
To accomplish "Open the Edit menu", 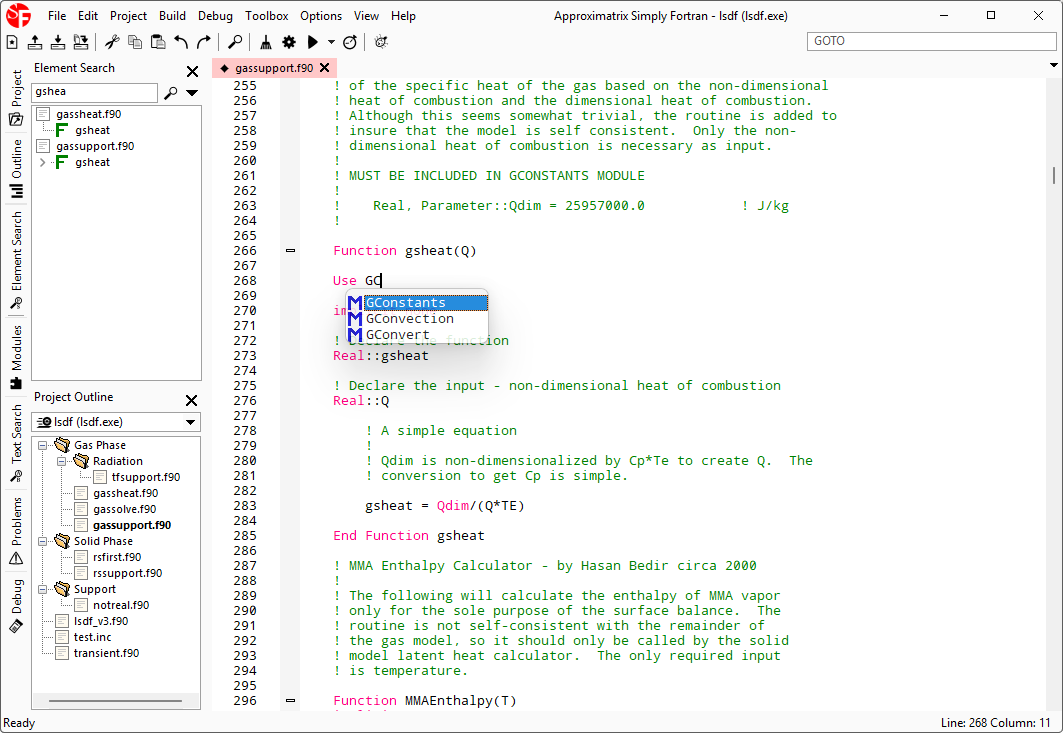I will [x=88, y=16].
